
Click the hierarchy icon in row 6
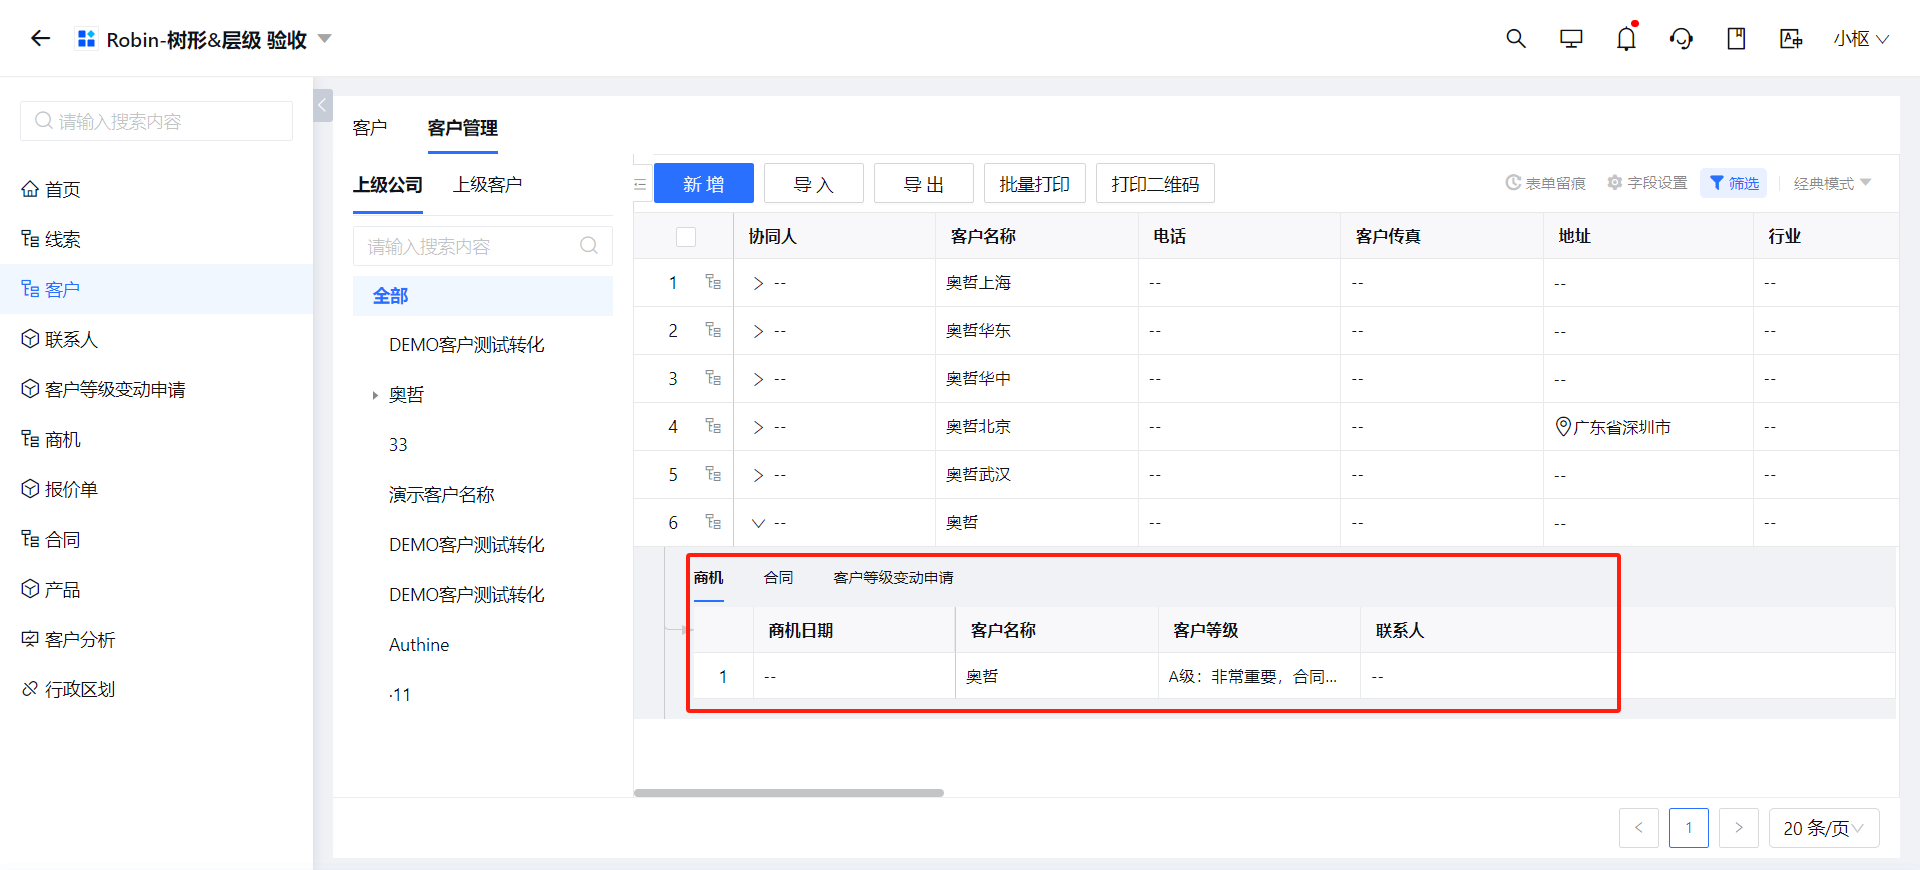pos(713,522)
